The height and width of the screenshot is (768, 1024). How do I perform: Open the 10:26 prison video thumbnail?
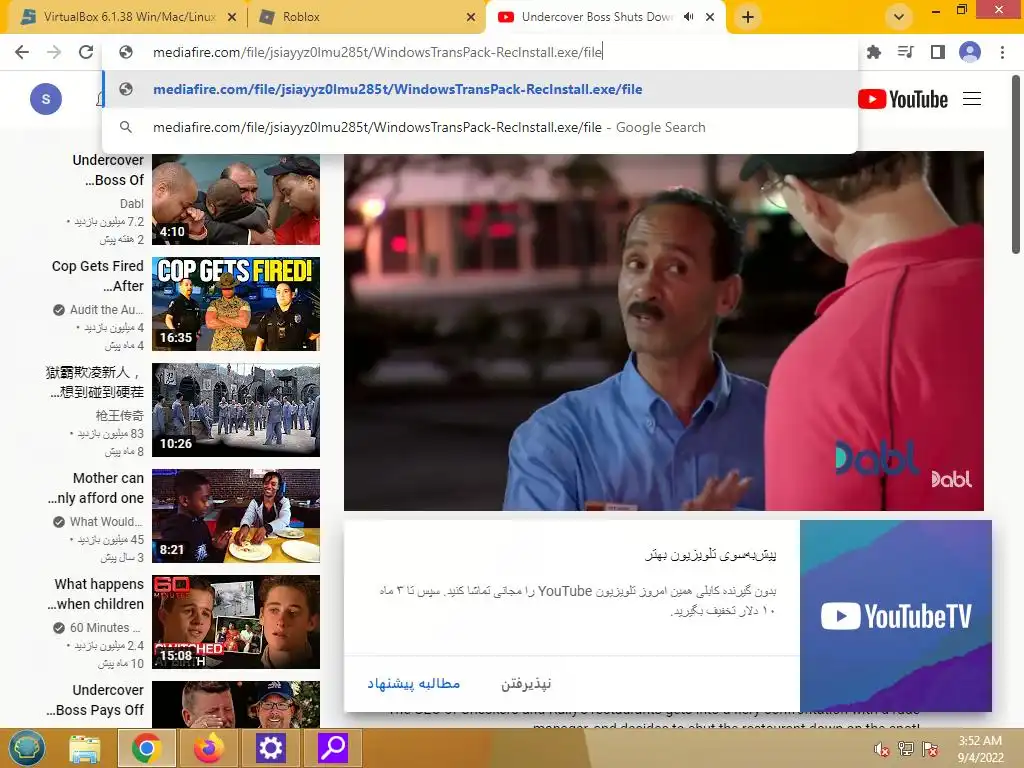236,409
